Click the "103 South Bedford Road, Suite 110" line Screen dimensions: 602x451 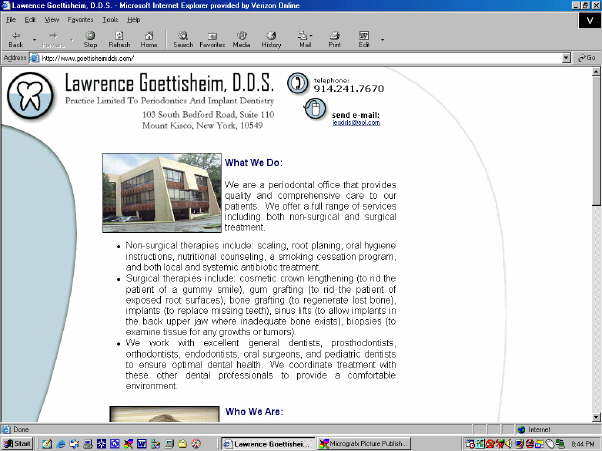coord(208,114)
